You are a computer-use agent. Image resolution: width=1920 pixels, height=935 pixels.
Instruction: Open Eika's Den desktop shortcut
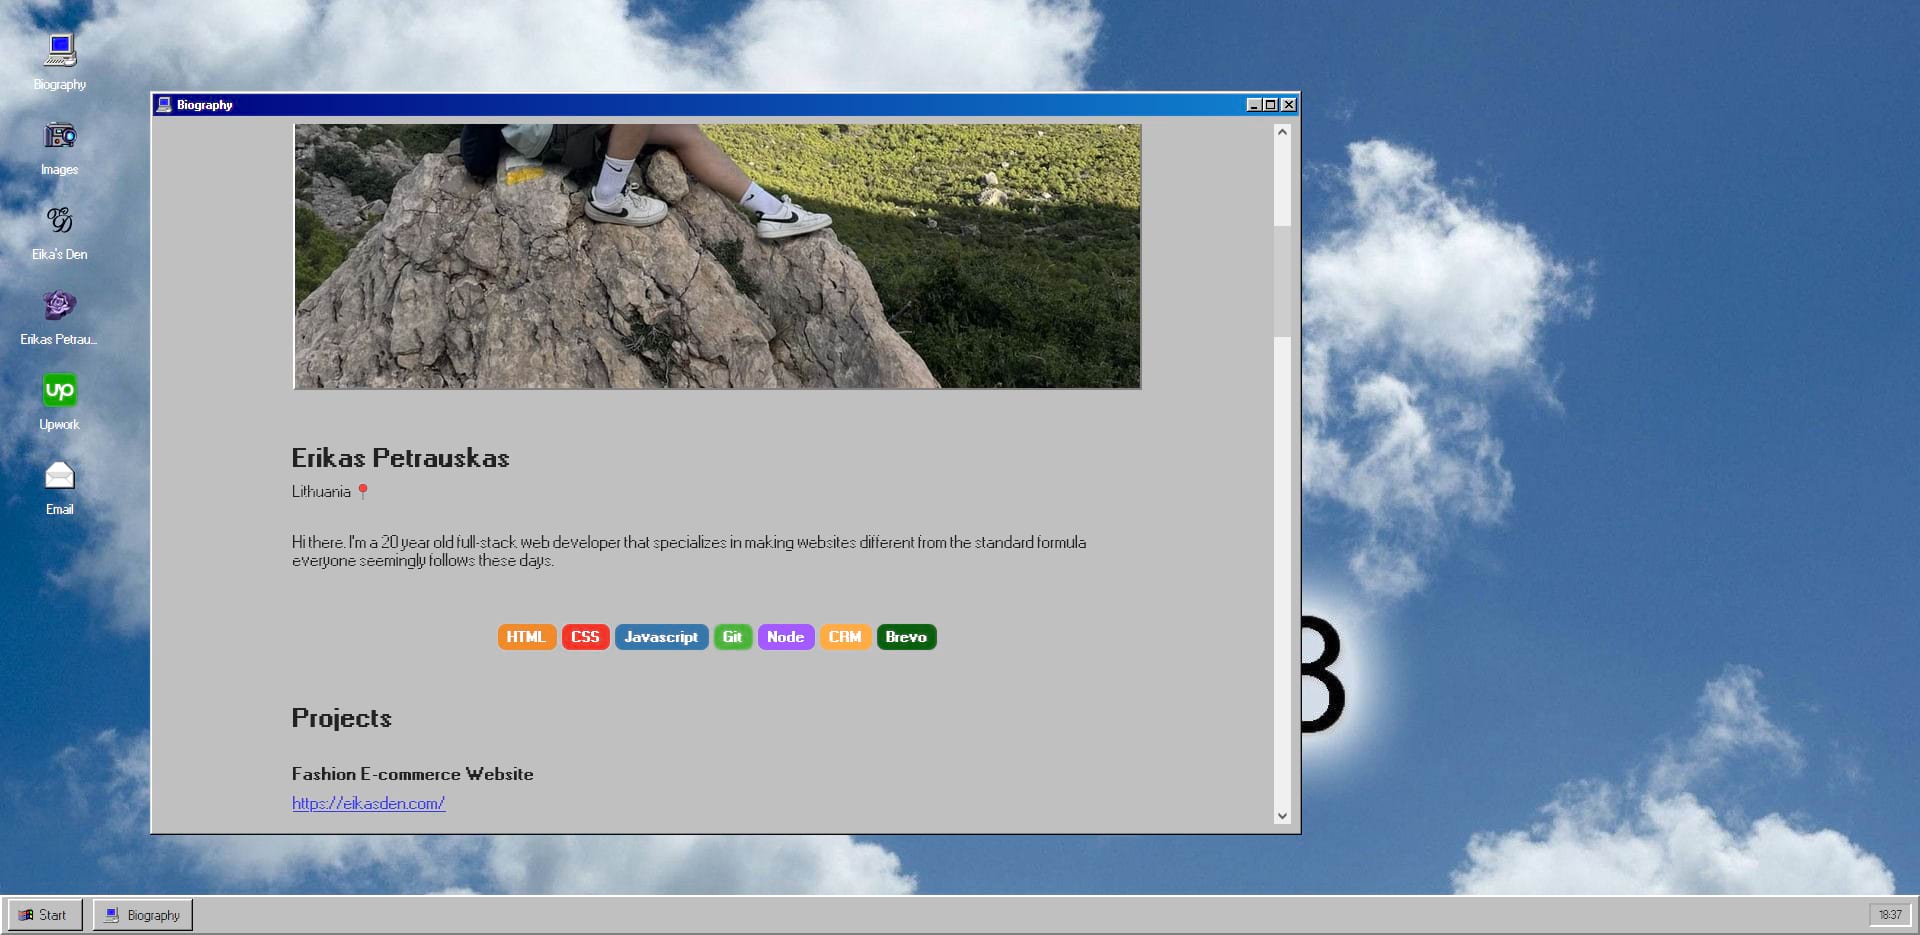point(60,222)
